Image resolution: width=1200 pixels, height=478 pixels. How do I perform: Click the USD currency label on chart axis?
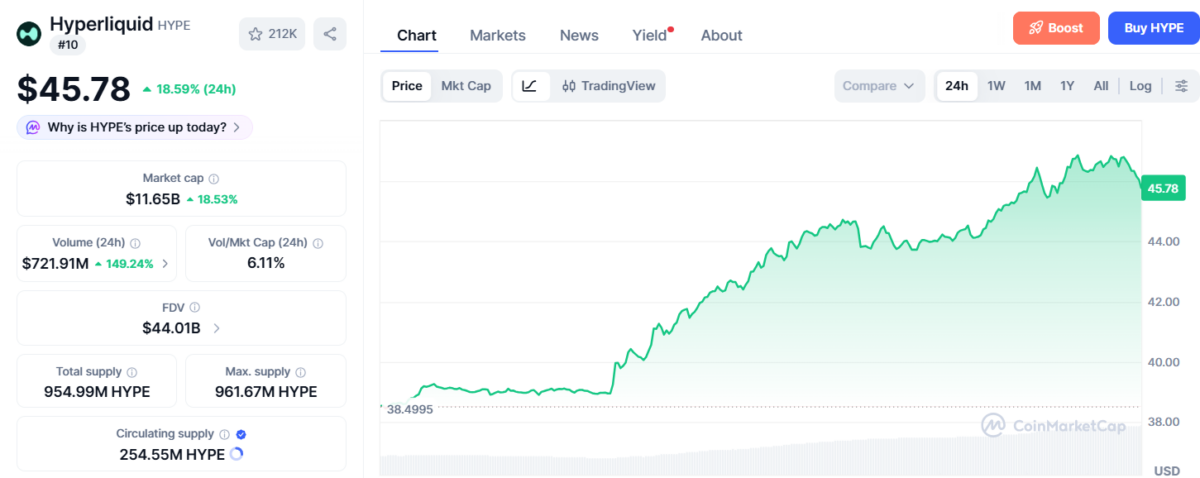click(1167, 470)
